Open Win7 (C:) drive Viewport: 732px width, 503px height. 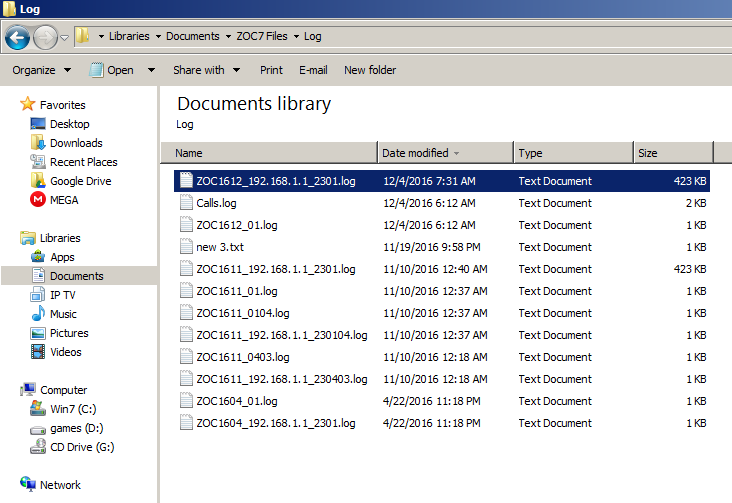63,409
